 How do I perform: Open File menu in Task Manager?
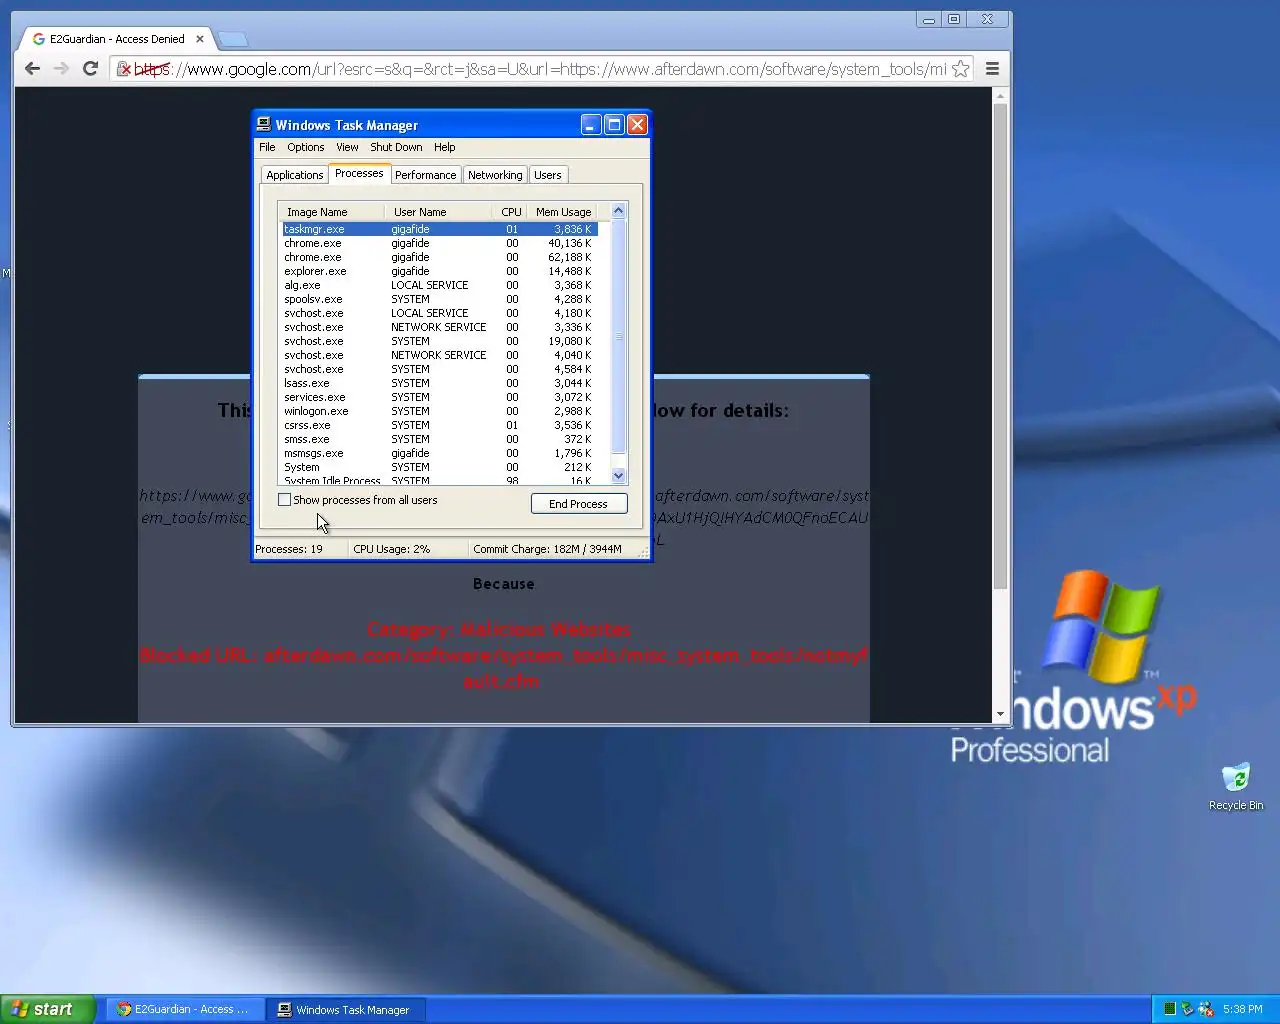(267, 147)
